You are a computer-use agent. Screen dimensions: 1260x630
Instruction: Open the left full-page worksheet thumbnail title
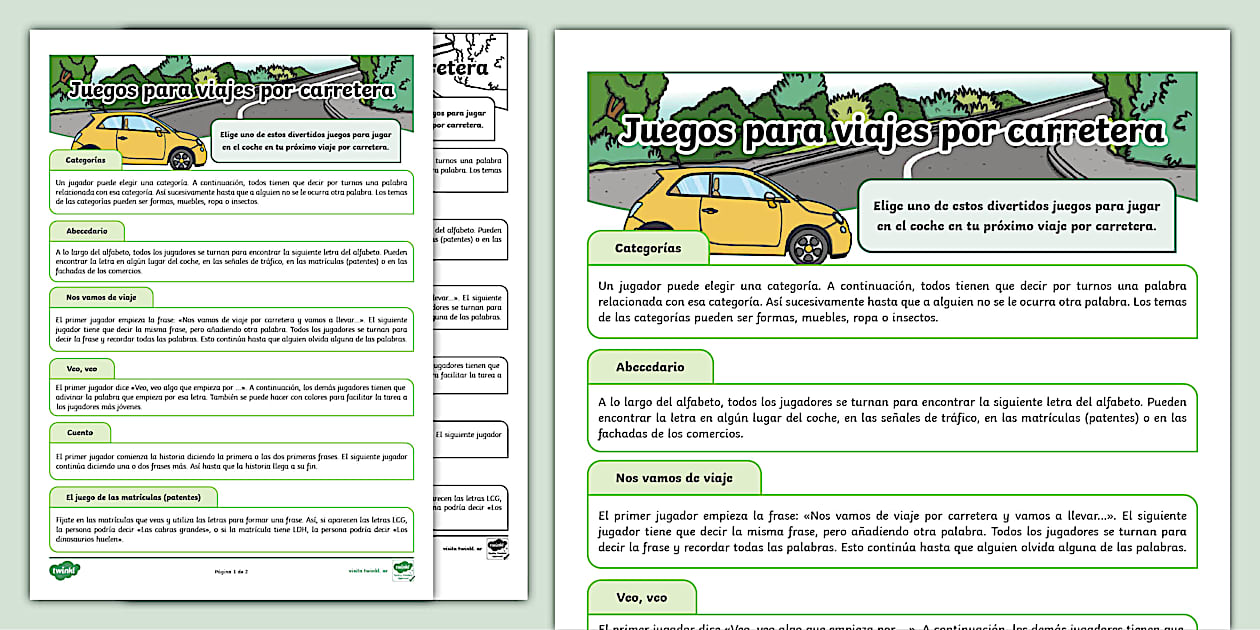(x=232, y=90)
